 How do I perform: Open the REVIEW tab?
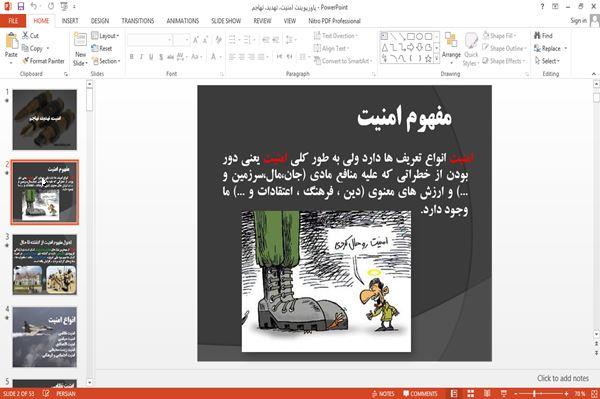coord(262,21)
